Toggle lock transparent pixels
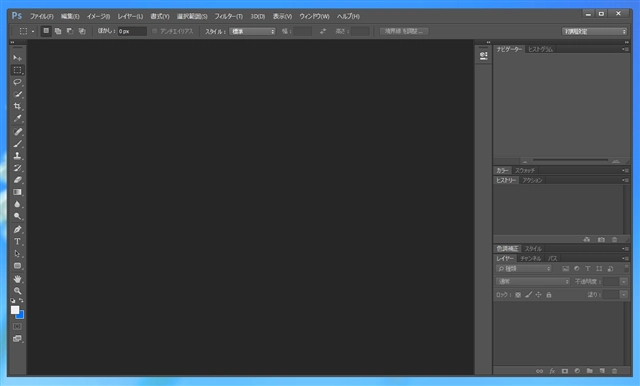 point(518,295)
